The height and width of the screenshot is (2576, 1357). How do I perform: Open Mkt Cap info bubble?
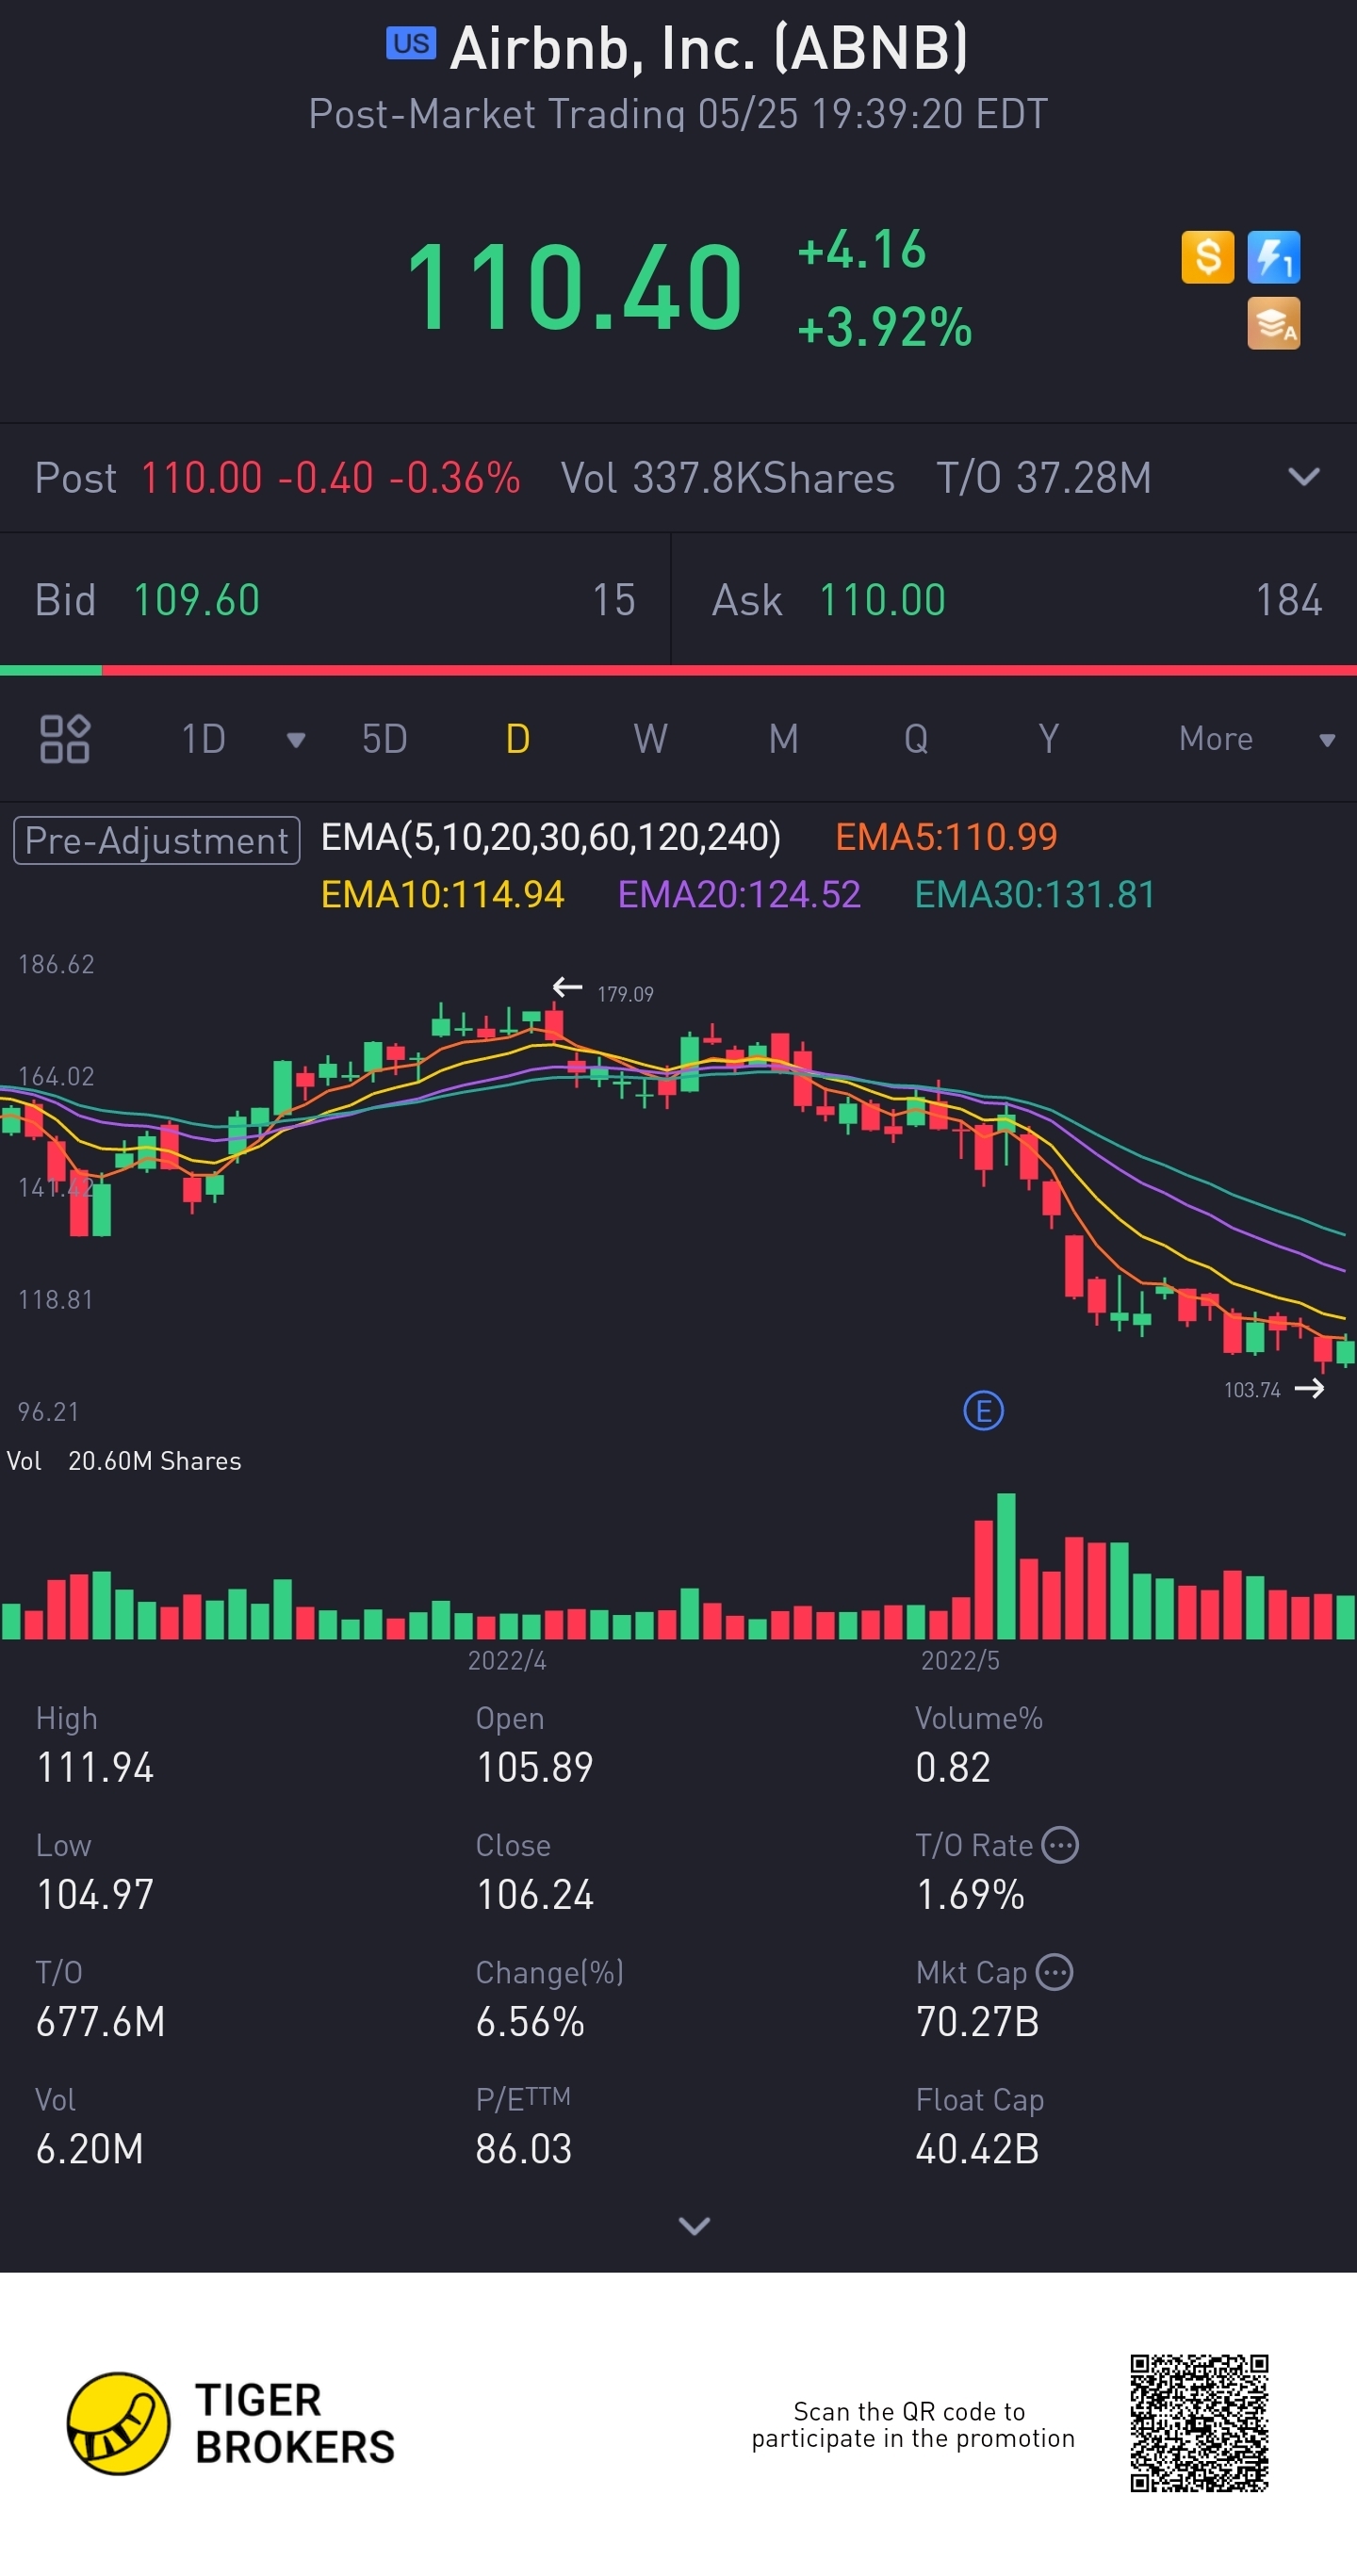[x=1054, y=1972]
